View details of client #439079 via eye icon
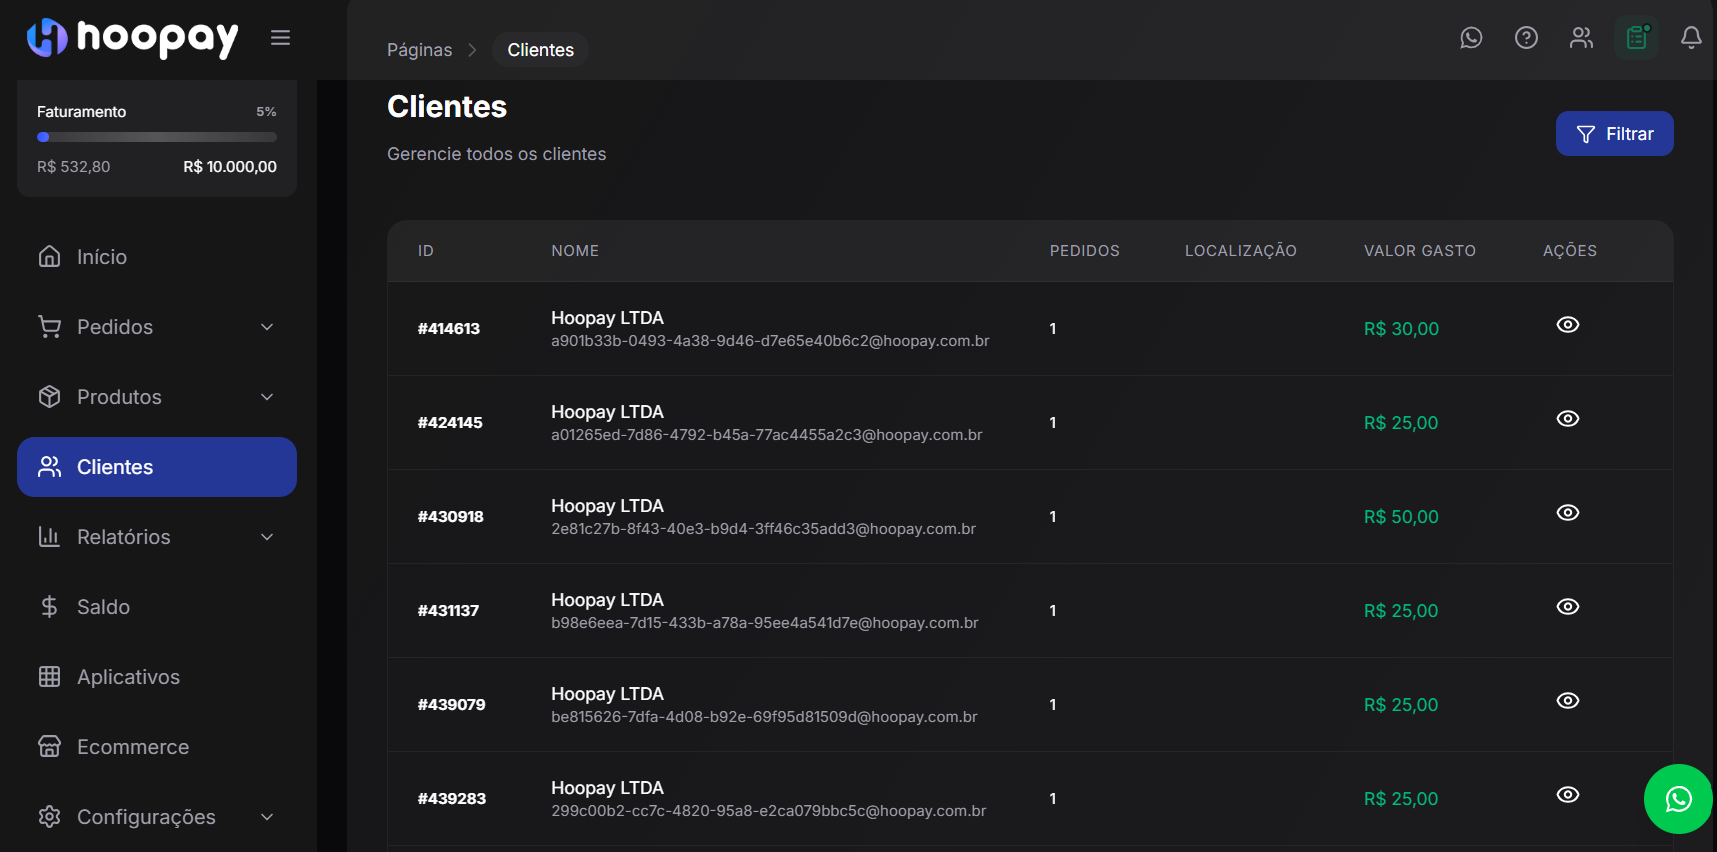The width and height of the screenshot is (1717, 852). pos(1568,701)
